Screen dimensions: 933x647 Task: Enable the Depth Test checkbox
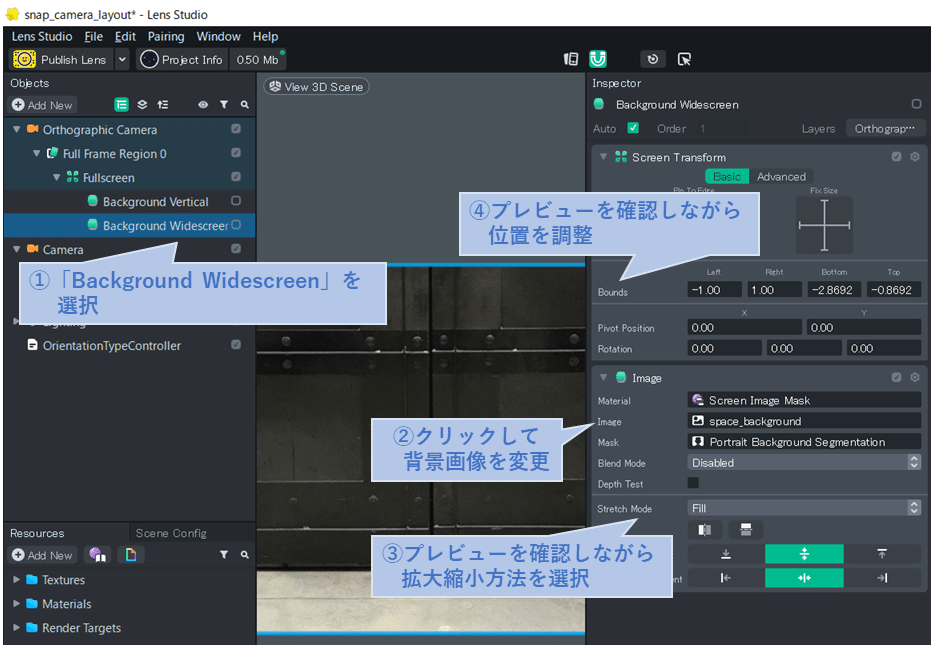point(692,483)
